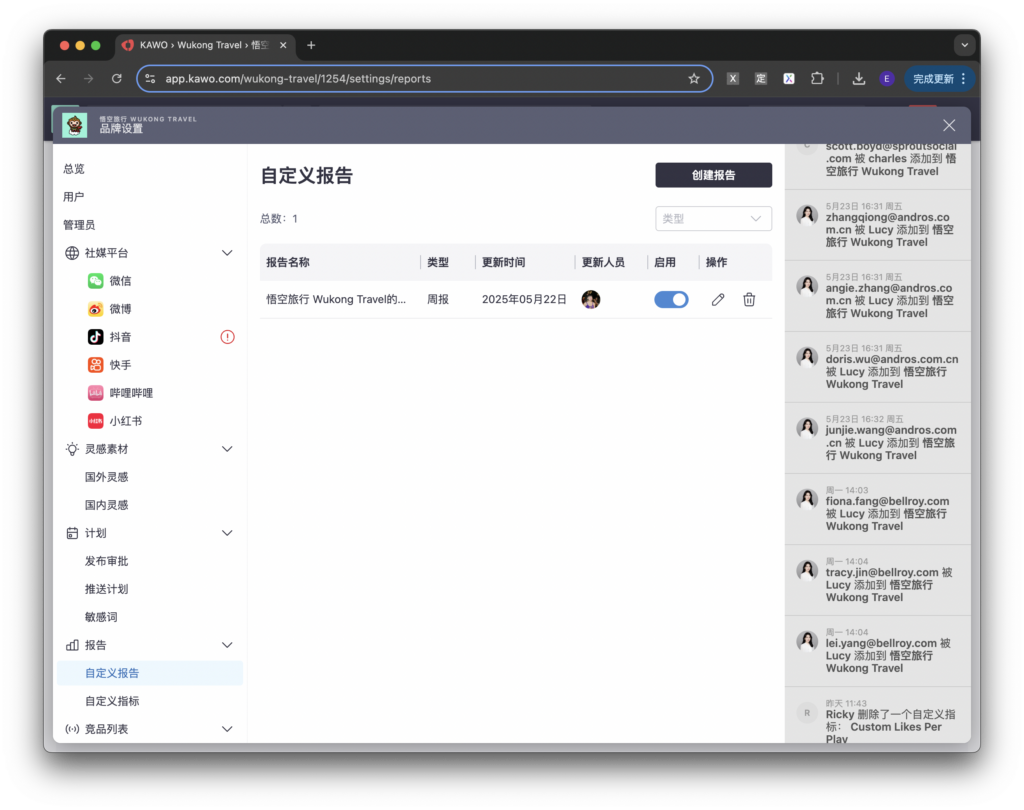Click the WeChat icon in sidebar

tap(95, 281)
